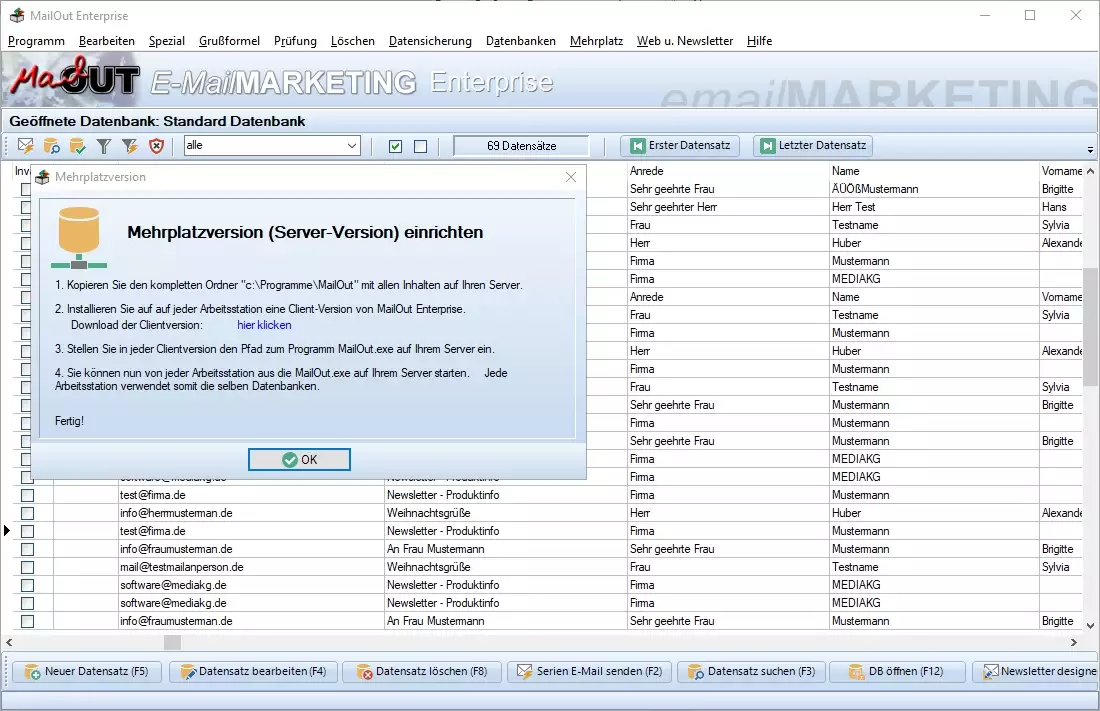The image size is (1100, 711).
Task: Follow the 'hier klicken' download link
Action: tap(264, 325)
